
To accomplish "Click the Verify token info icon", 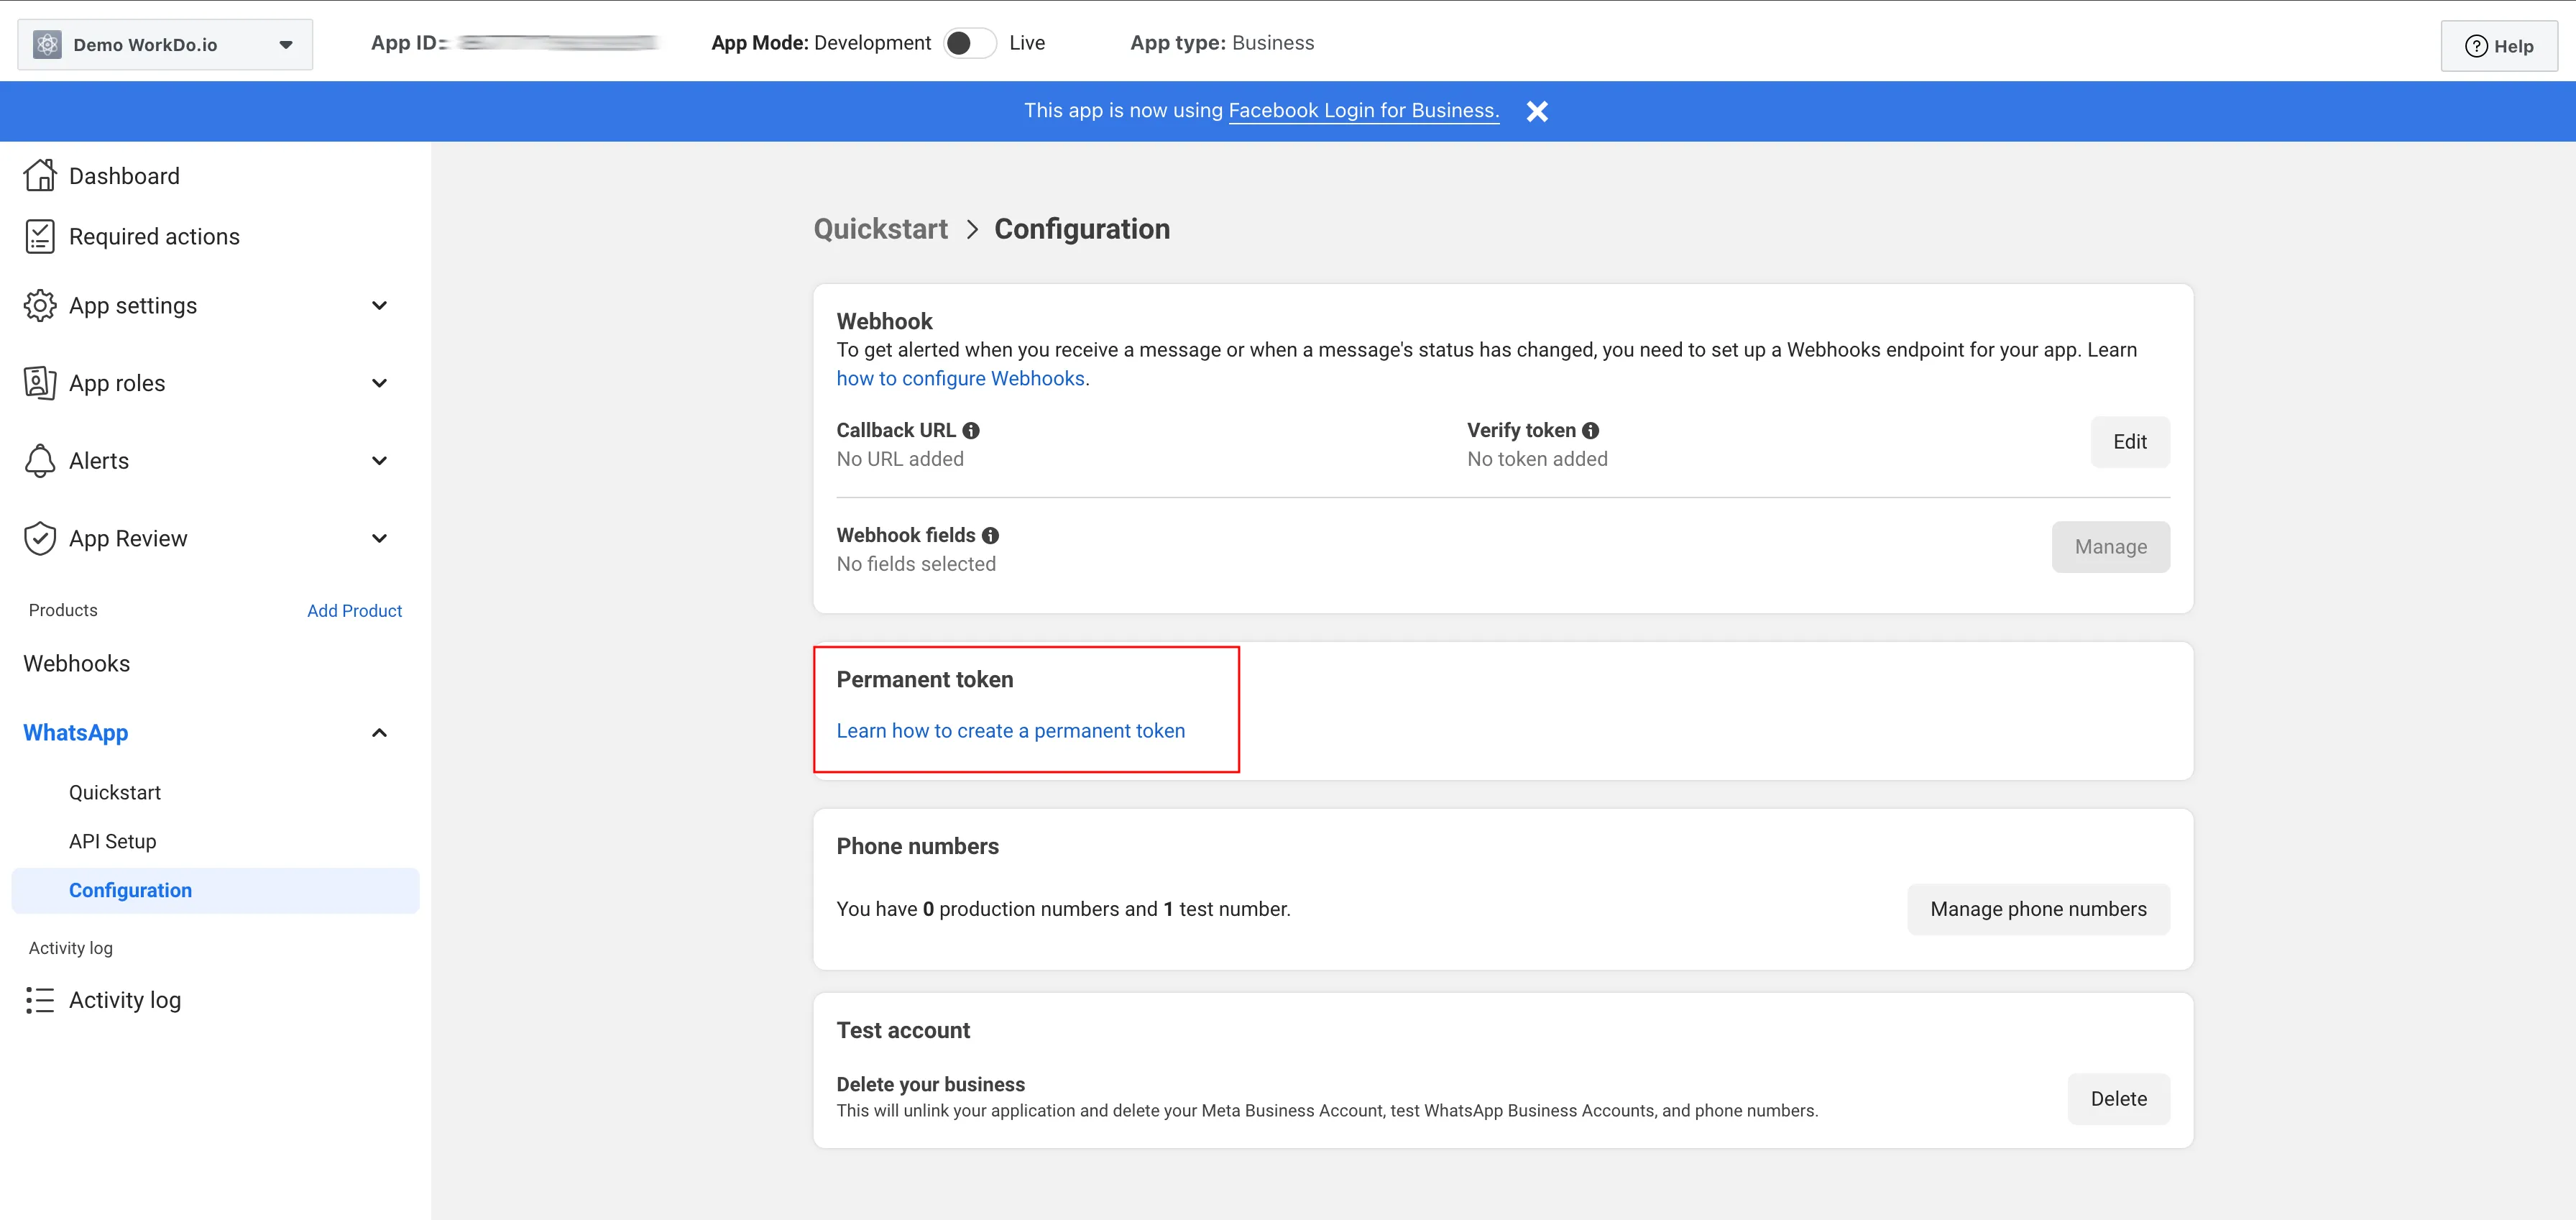I will point(1590,430).
